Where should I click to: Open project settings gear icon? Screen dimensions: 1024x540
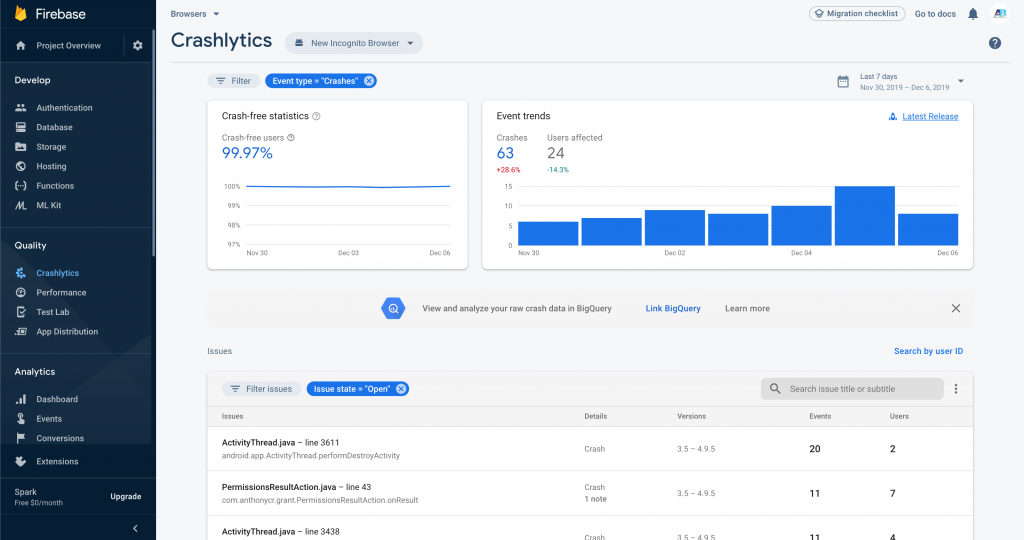pyautogui.click(x=137, y=46)
